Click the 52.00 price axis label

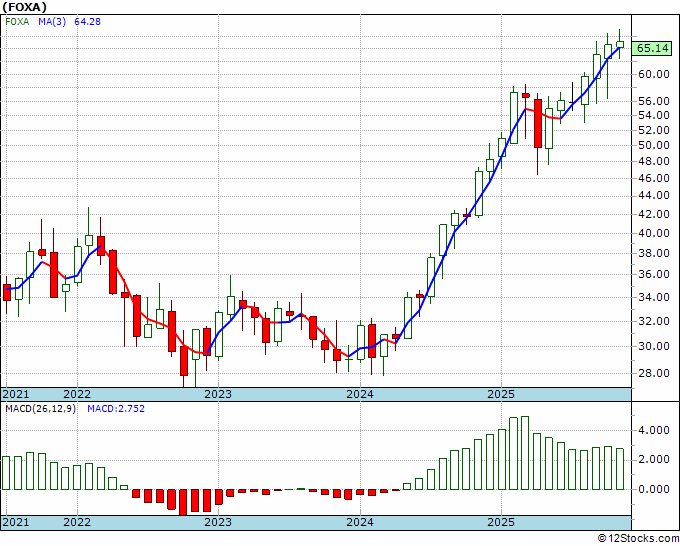click(654, 130)
